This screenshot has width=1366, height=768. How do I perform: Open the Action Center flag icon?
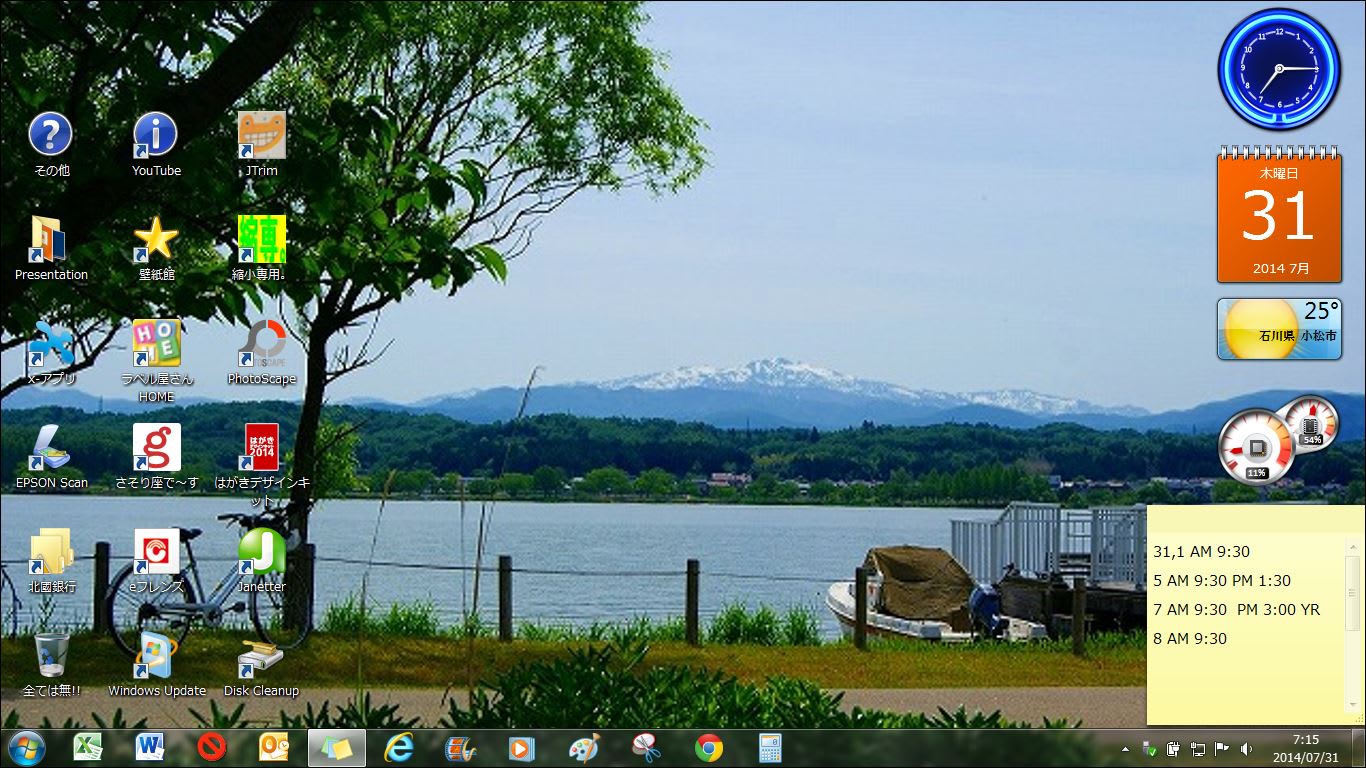click(1222, 748)
